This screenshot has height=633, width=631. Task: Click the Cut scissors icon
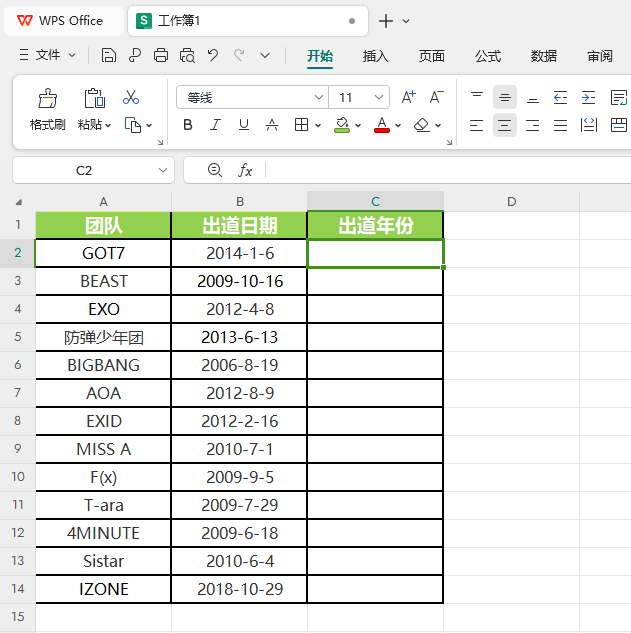coord(131,97)
